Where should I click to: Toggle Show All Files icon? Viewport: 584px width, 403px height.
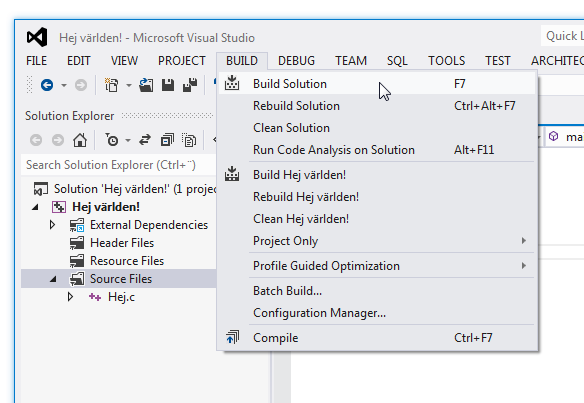[x=189, y=140]
